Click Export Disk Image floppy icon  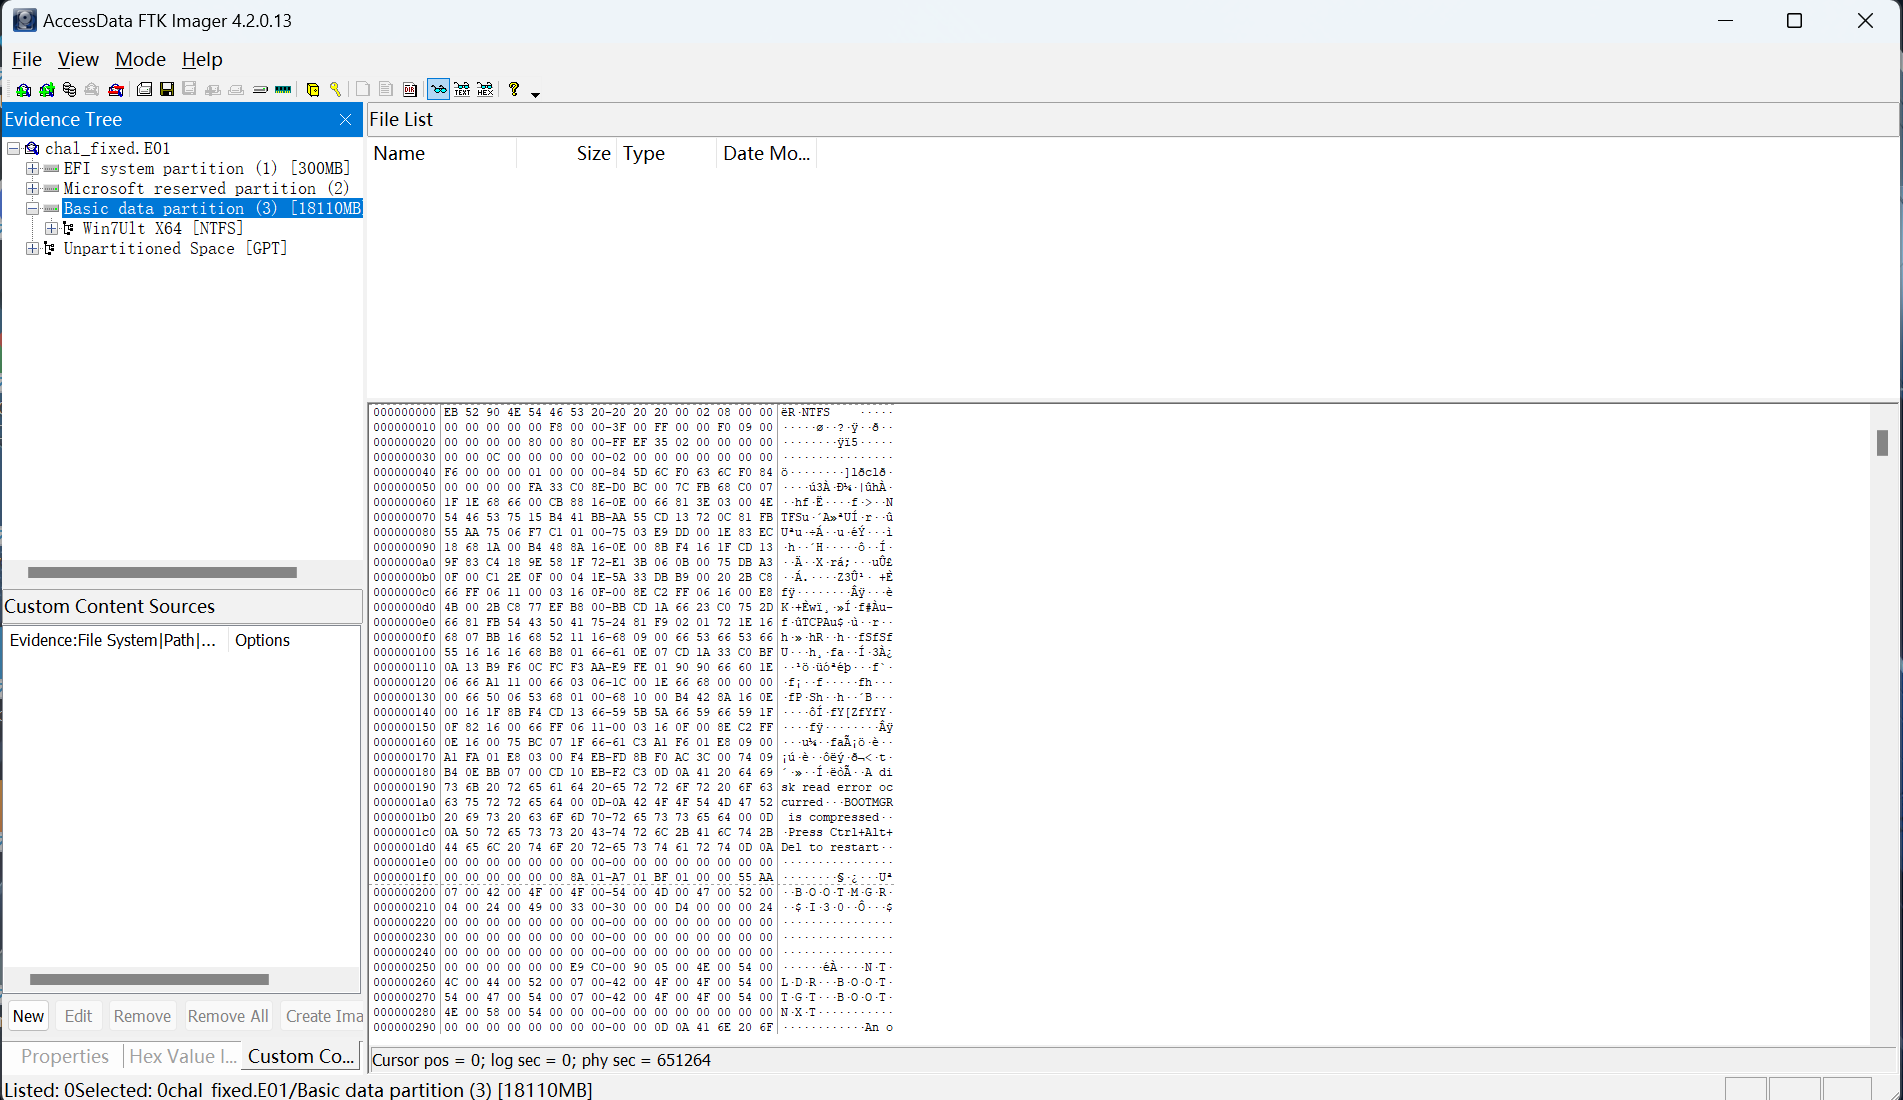point(167,90)
